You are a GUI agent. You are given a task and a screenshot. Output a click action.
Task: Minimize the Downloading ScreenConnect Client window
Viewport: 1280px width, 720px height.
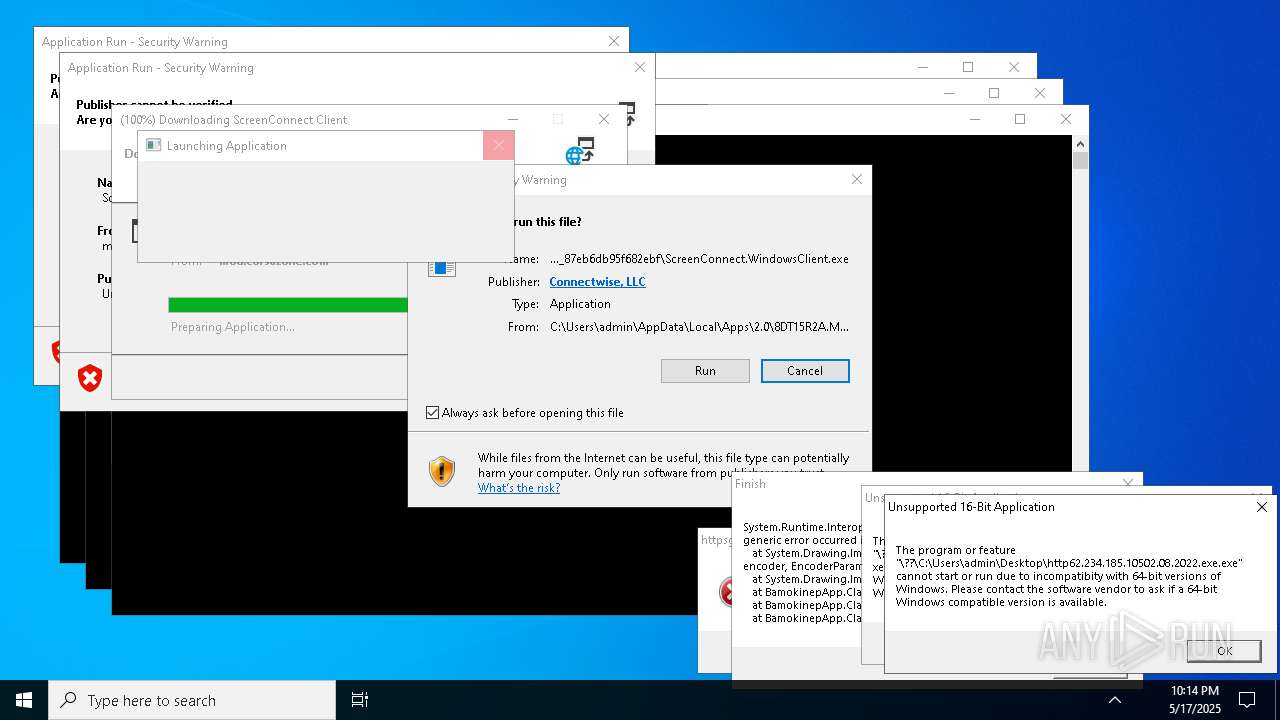(x=512, y=119)
